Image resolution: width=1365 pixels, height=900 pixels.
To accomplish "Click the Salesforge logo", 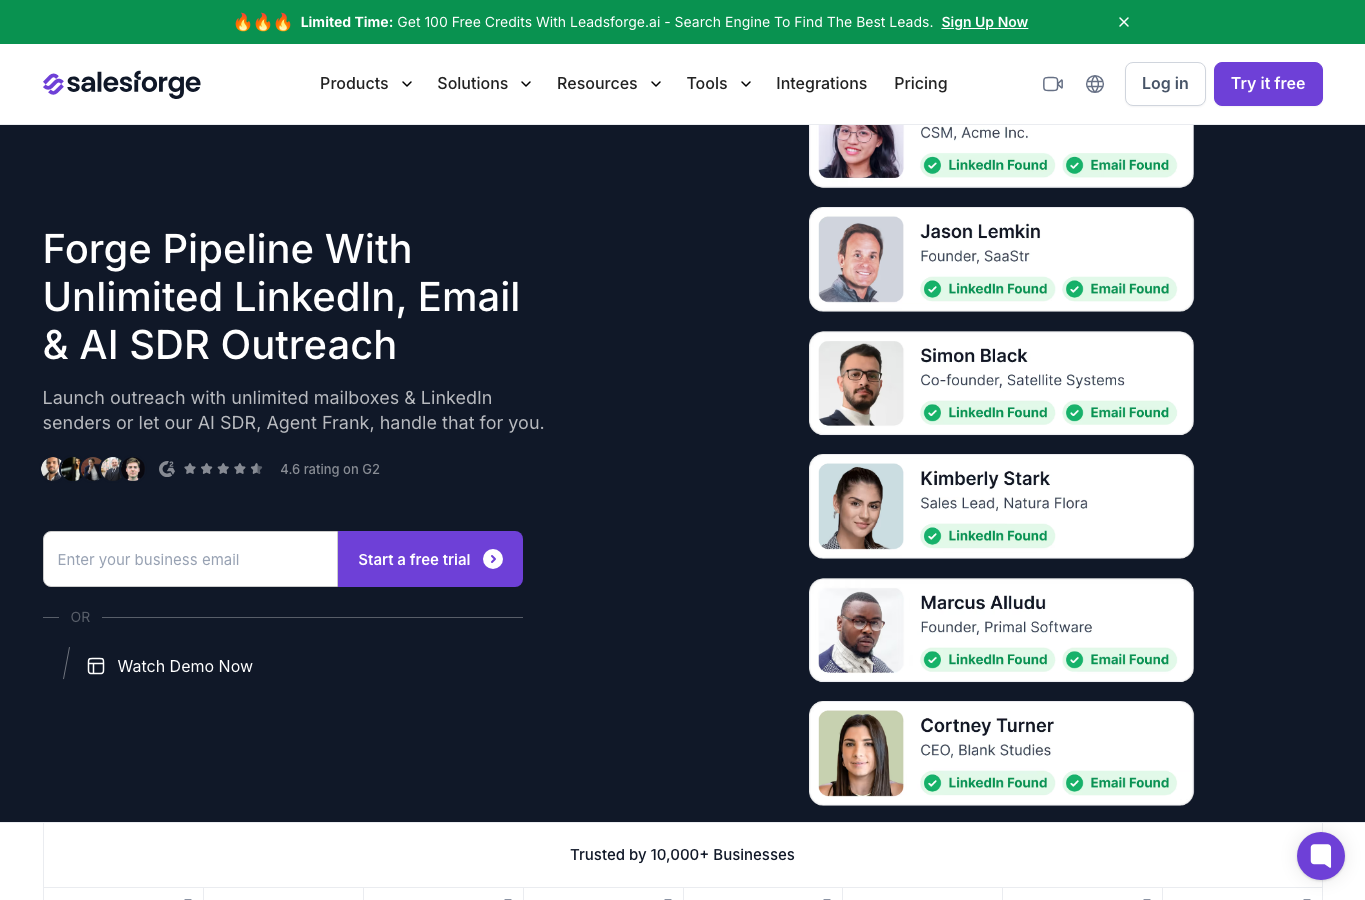I will point(122,84).
